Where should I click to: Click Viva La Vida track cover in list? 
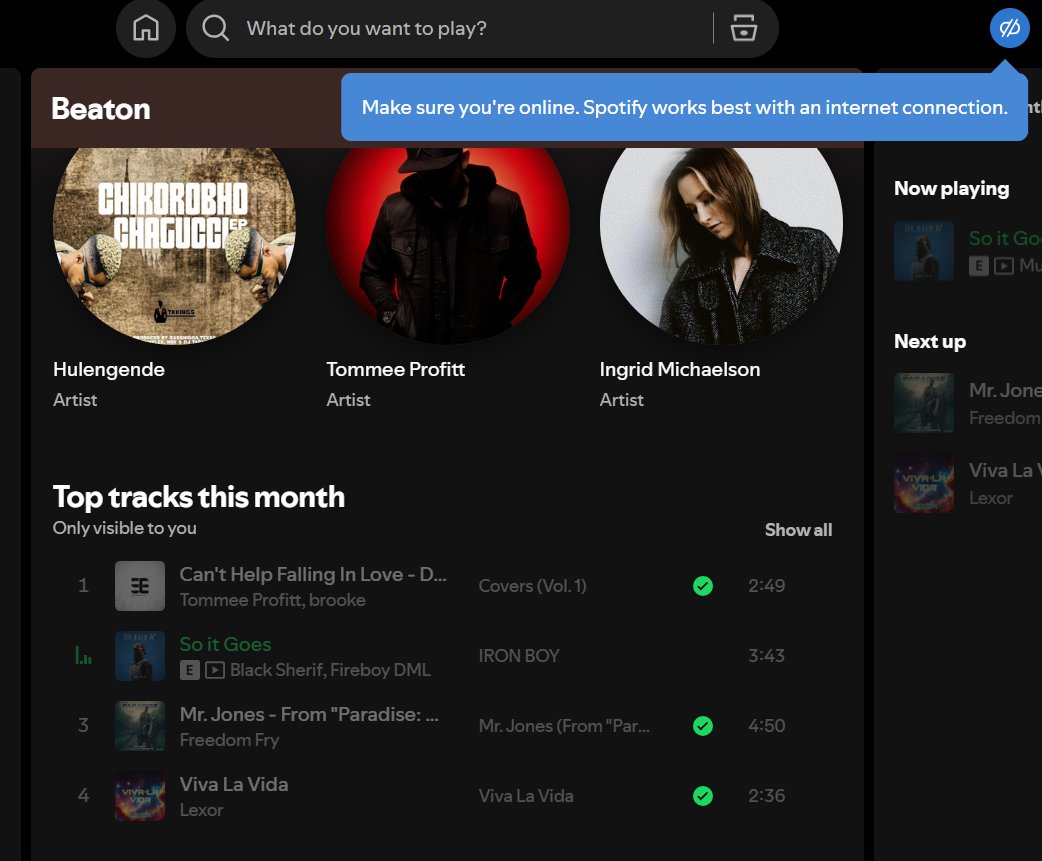(x=140, y=796)
